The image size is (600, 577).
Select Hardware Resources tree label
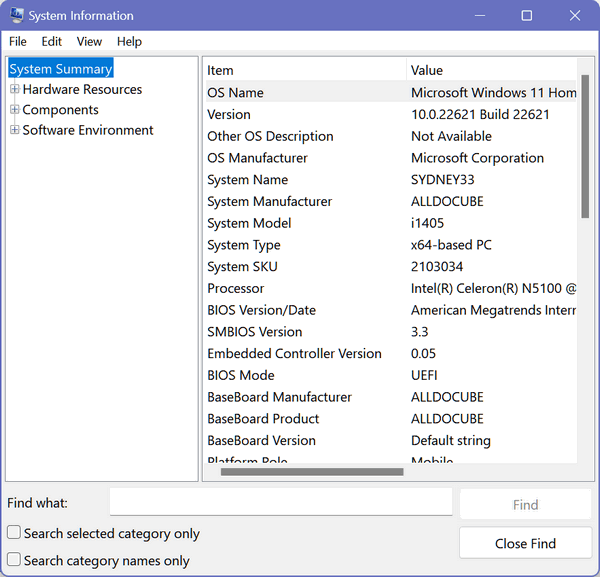click(x=82, y=89)
